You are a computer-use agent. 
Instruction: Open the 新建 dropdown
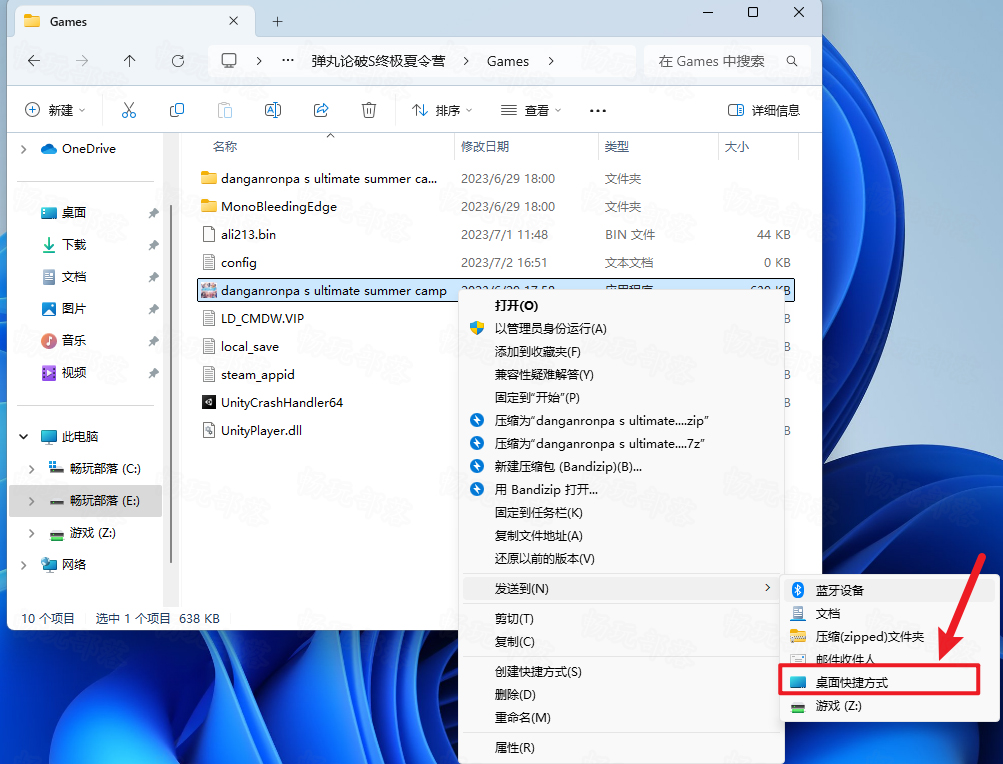55,110
